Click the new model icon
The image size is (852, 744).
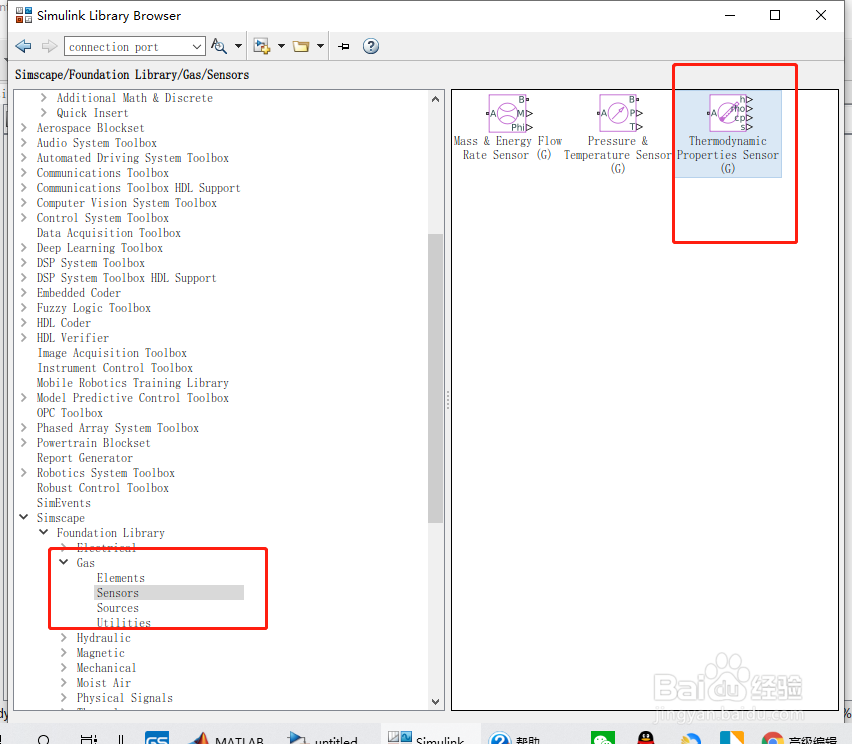262,46
